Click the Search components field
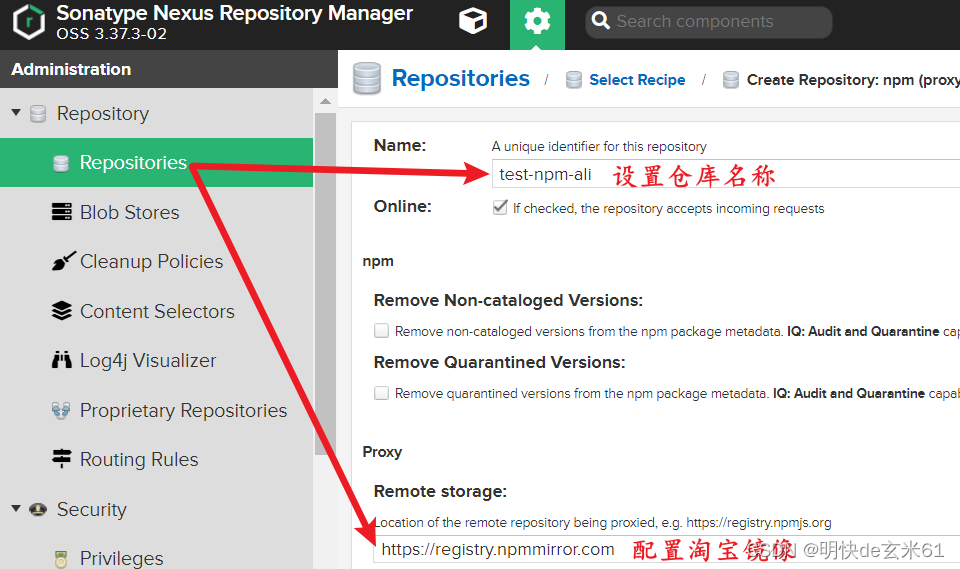Screen dimensions: 960x569 pos(708,22)
